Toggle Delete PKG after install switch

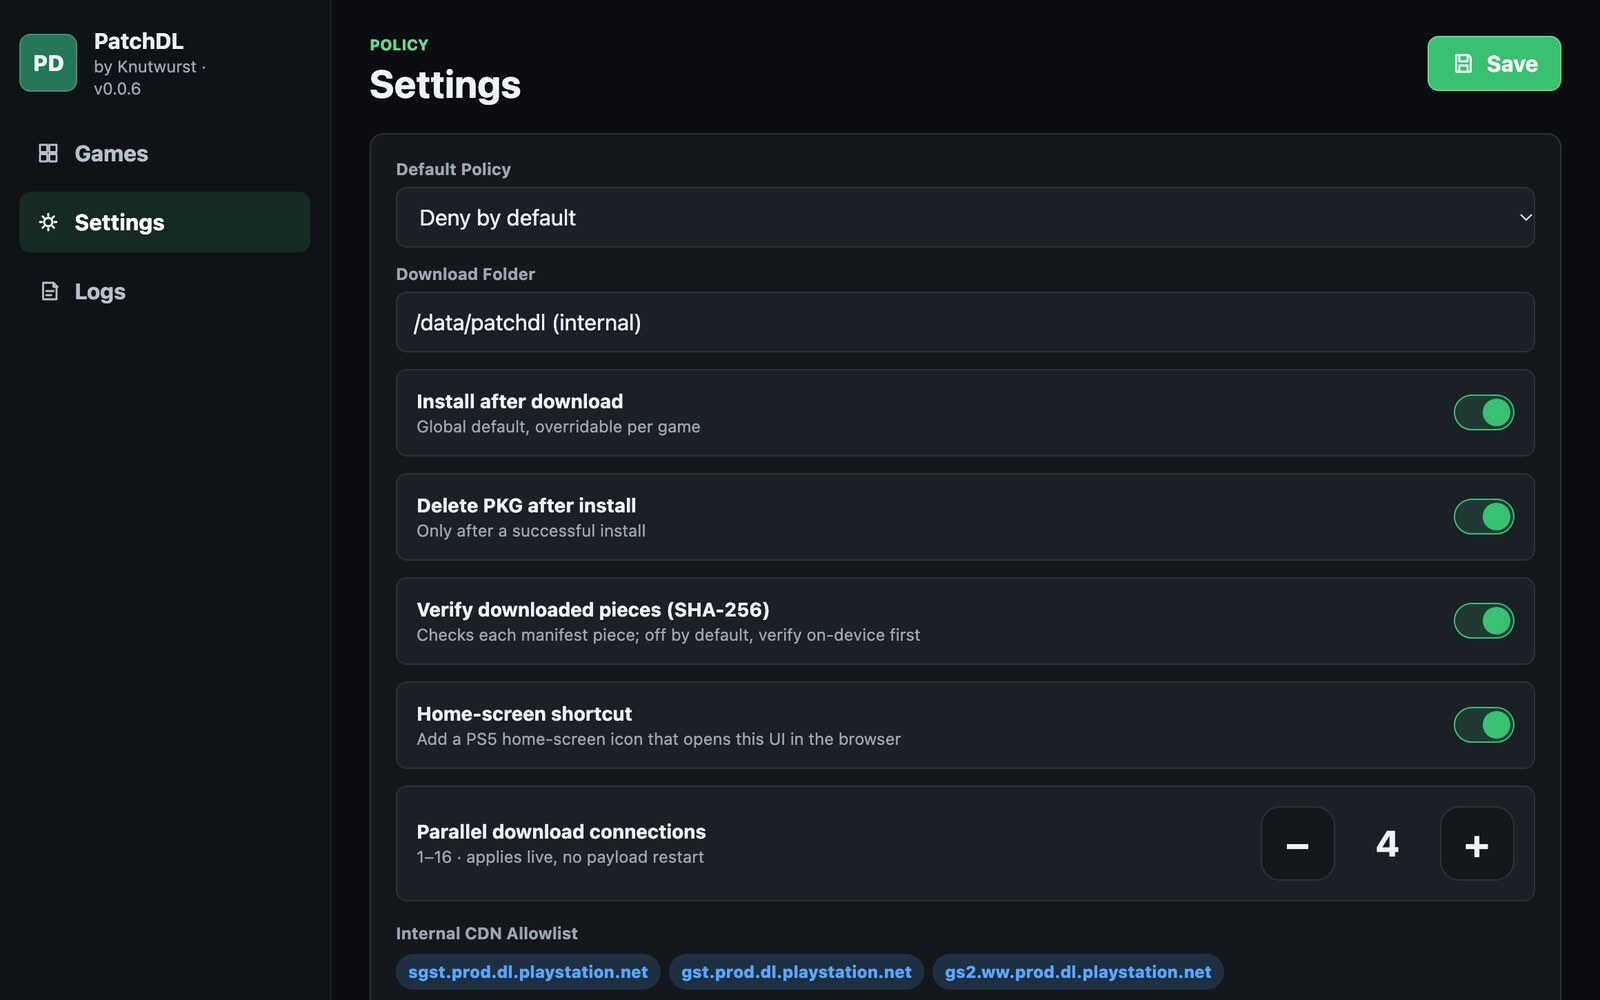[x=1483, y=517]
